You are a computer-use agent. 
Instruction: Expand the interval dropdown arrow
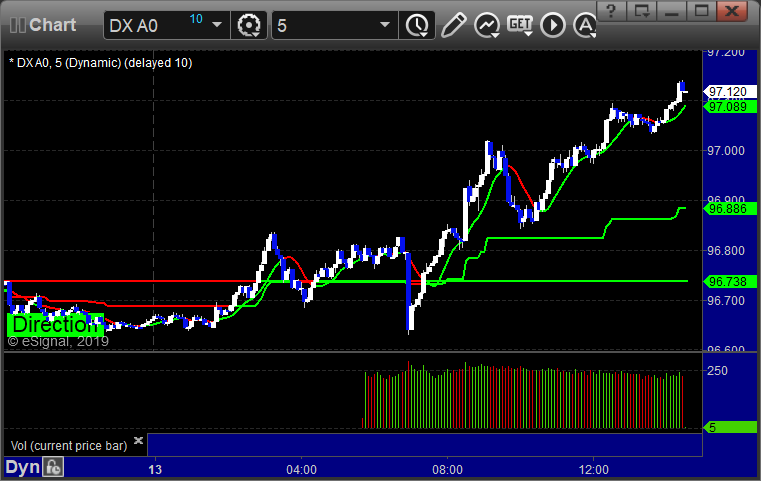pyautogui.click(x=385, y=25)
